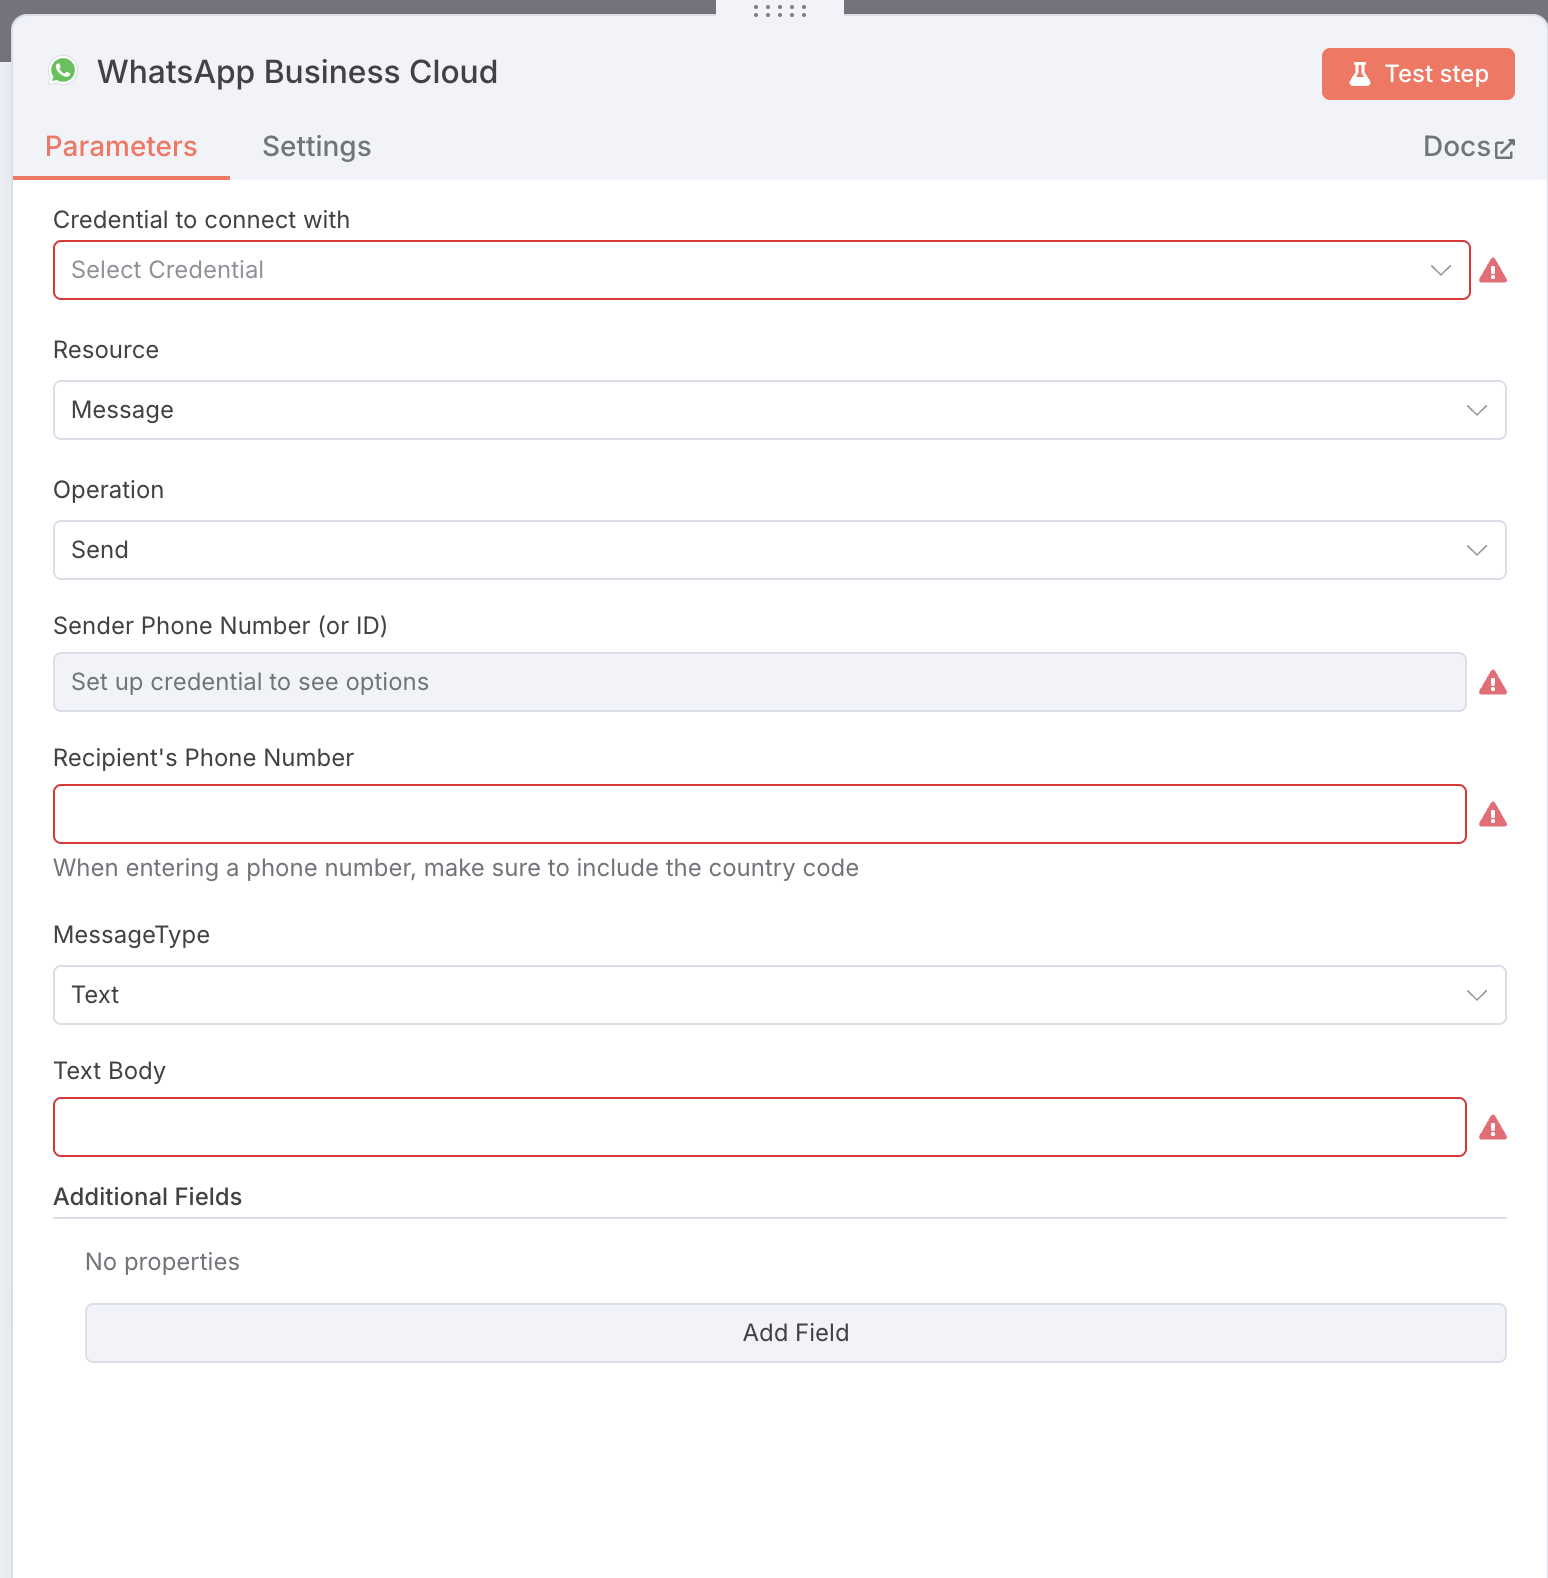Click the 'Operation' label
The image size is (1548, 1578).
(108, 490)
